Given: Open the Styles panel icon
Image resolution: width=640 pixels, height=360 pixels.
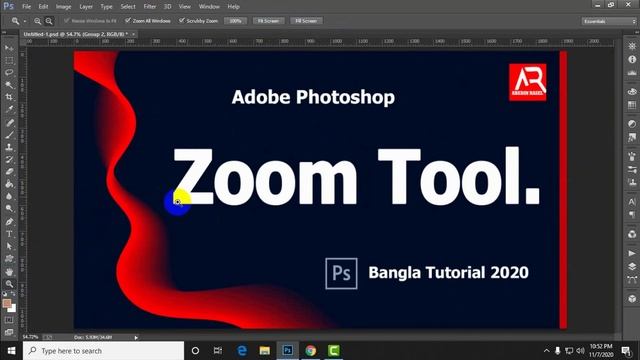Looking at the screenshot, I should pos(632,138).
